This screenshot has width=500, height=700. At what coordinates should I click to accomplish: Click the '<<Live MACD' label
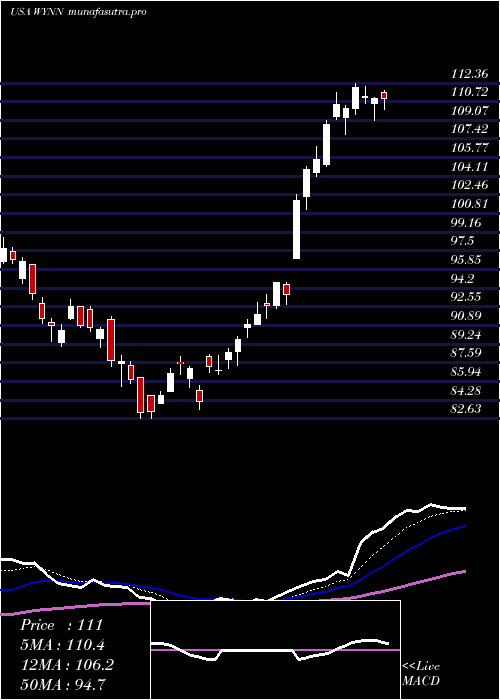click(x=421, y=674)
